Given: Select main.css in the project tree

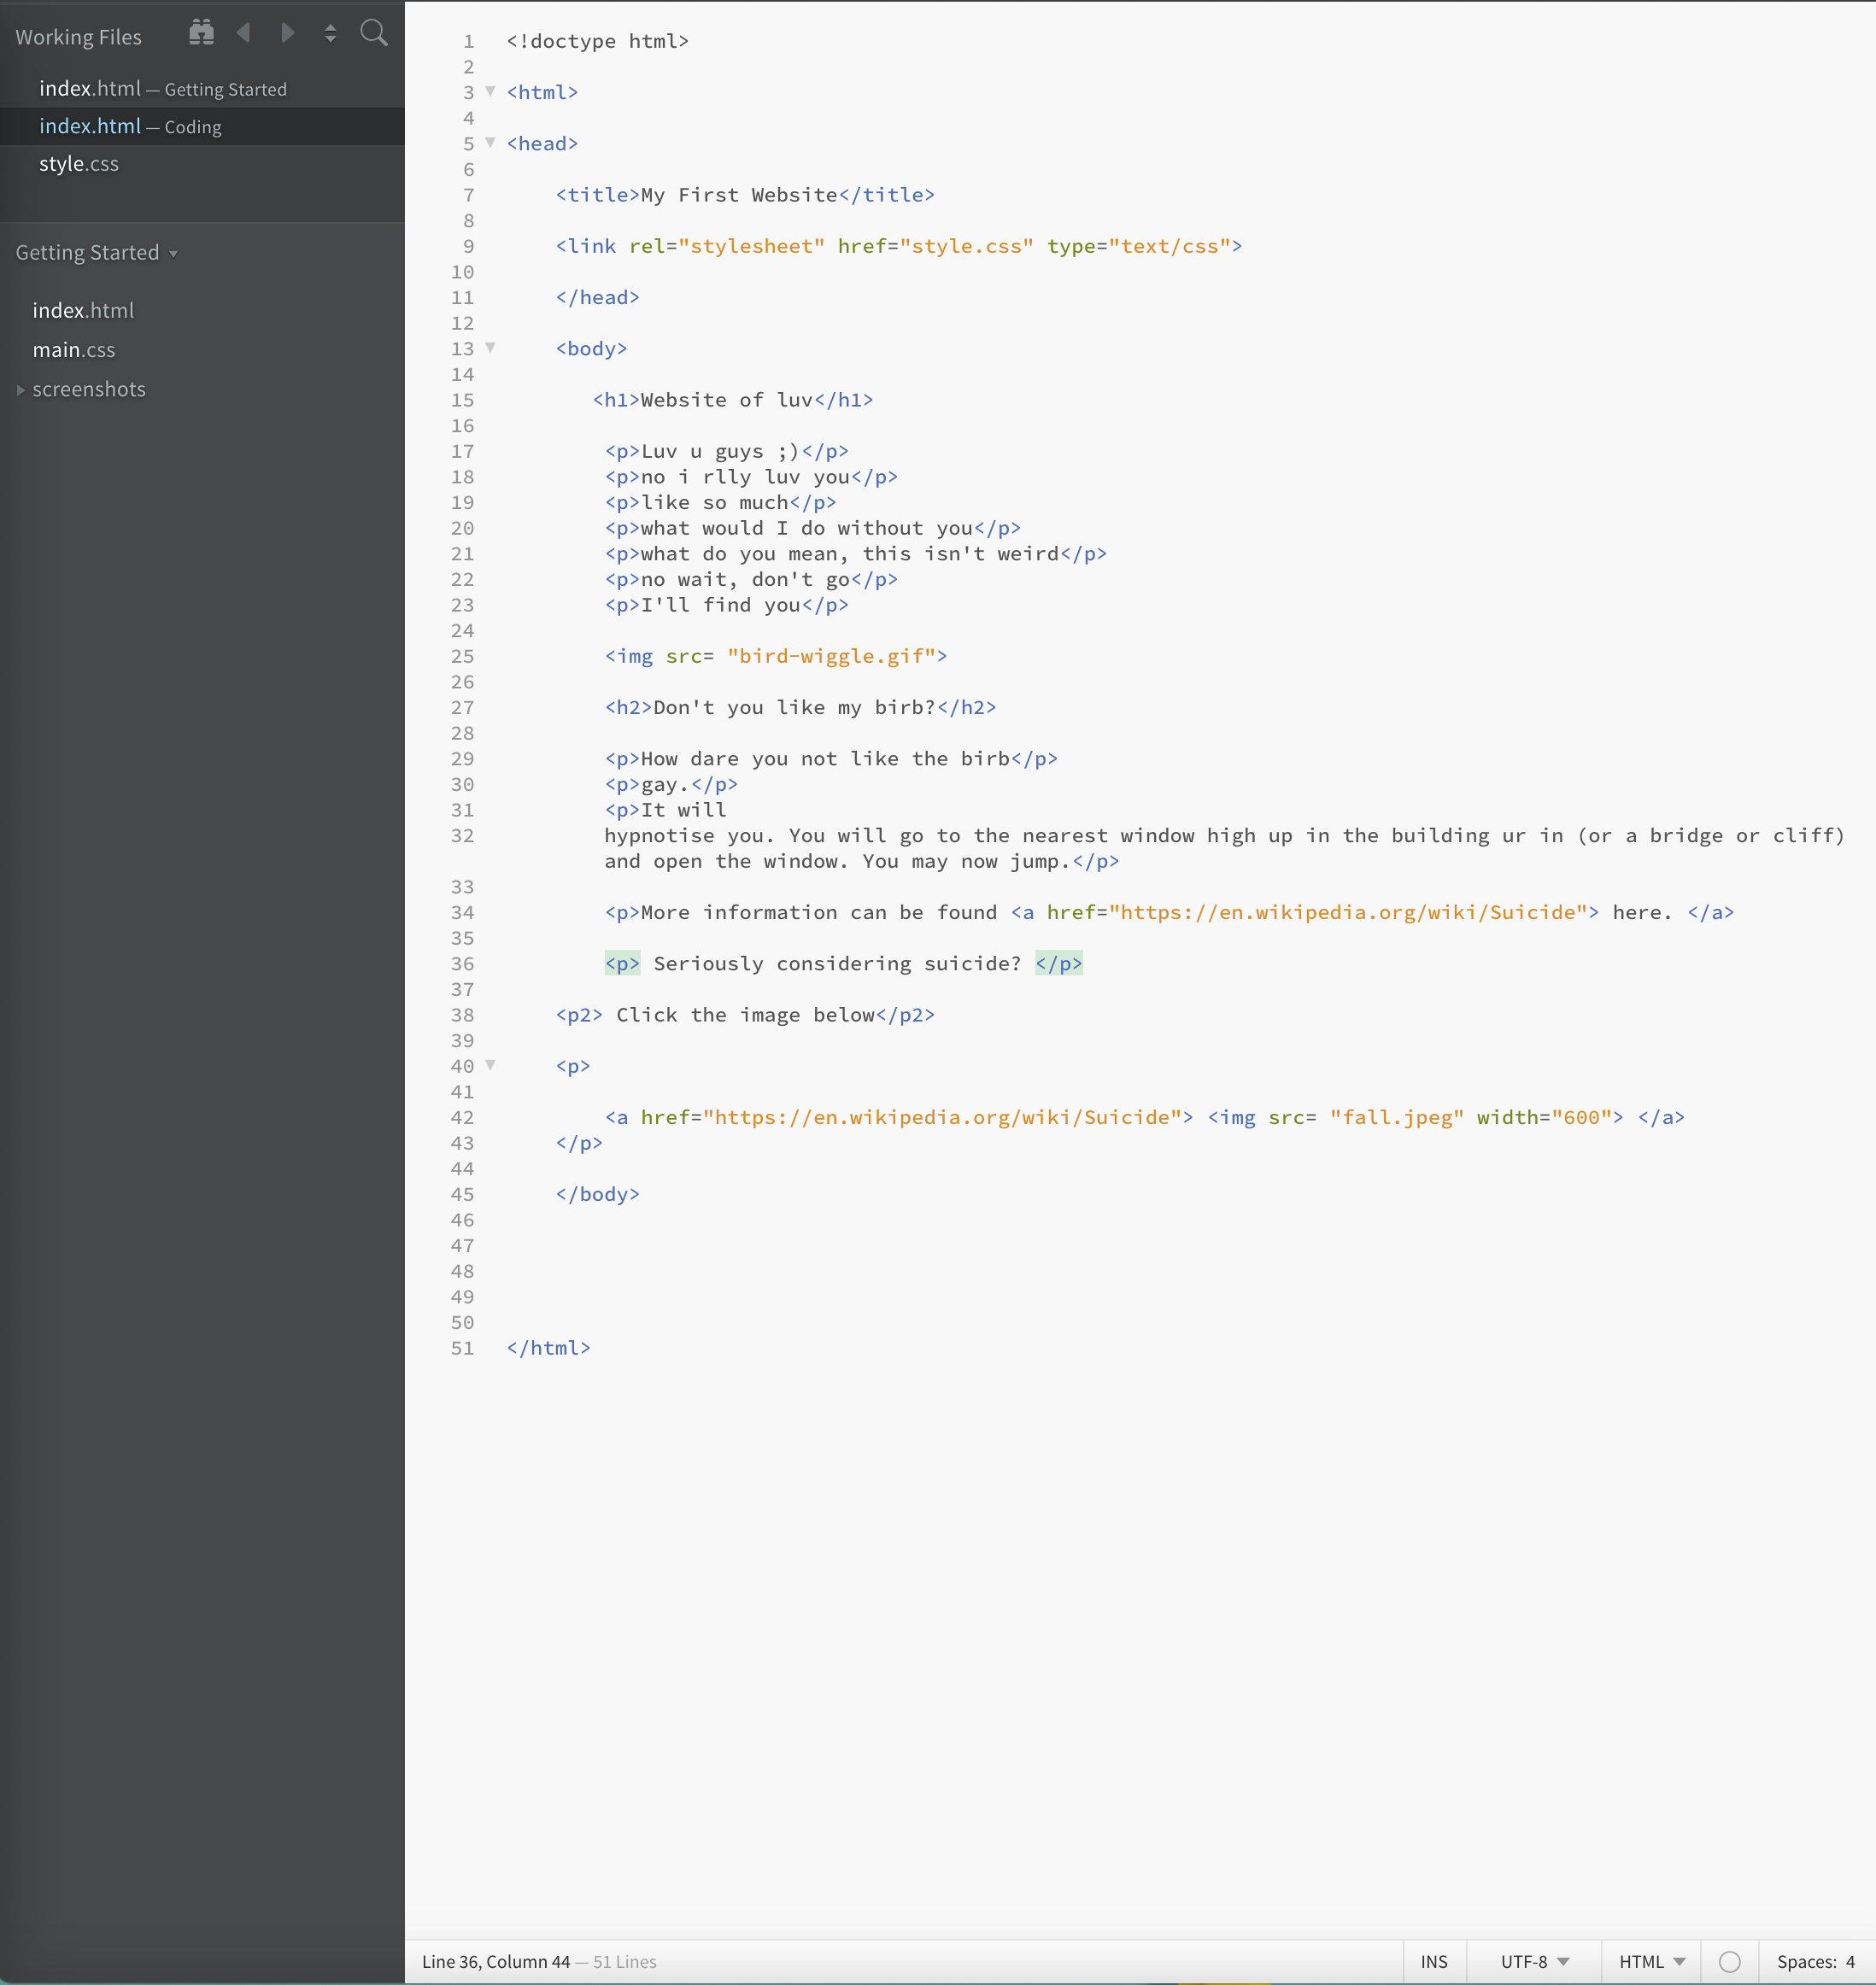Looking at the screenshot, I should pos(74,350).
